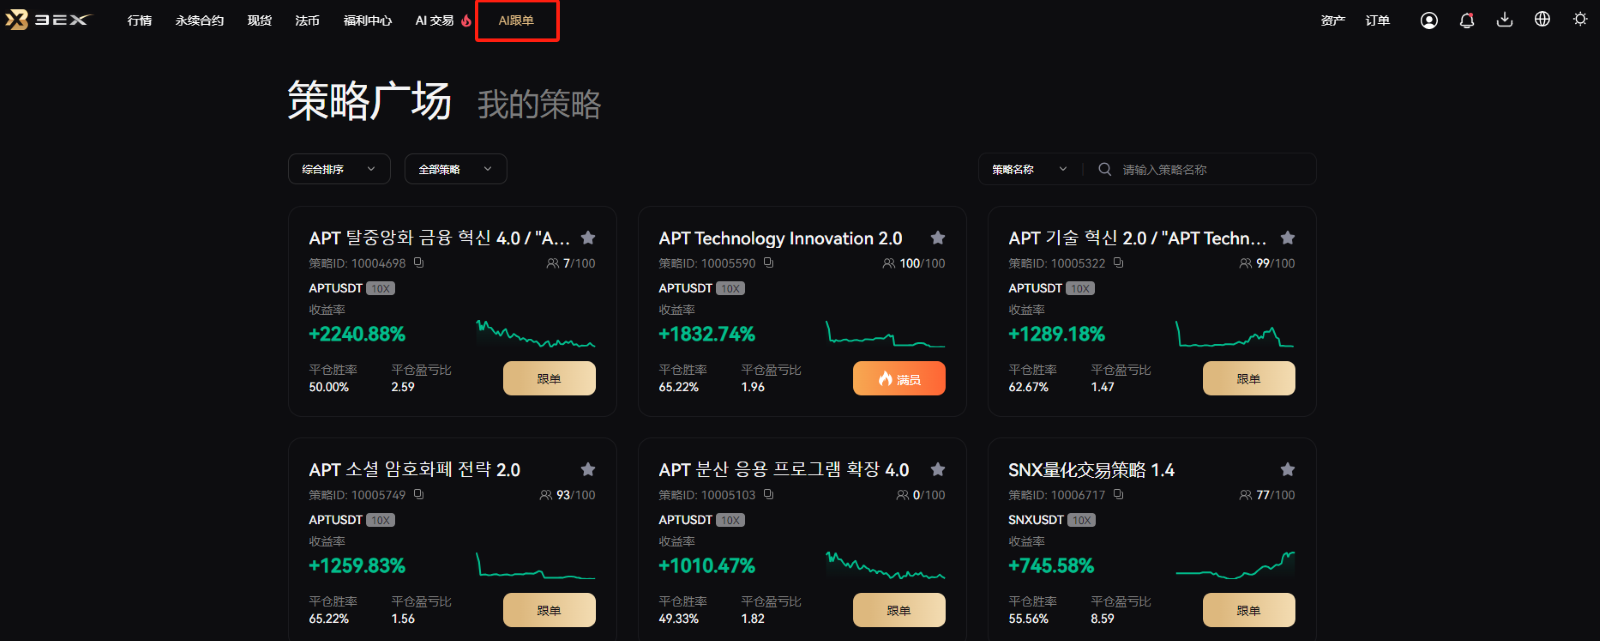The width and height of the screenshot is (1600, 641).
Task: Click the +745.58% yield chart thumbnail
Action: click(1236, 565)
